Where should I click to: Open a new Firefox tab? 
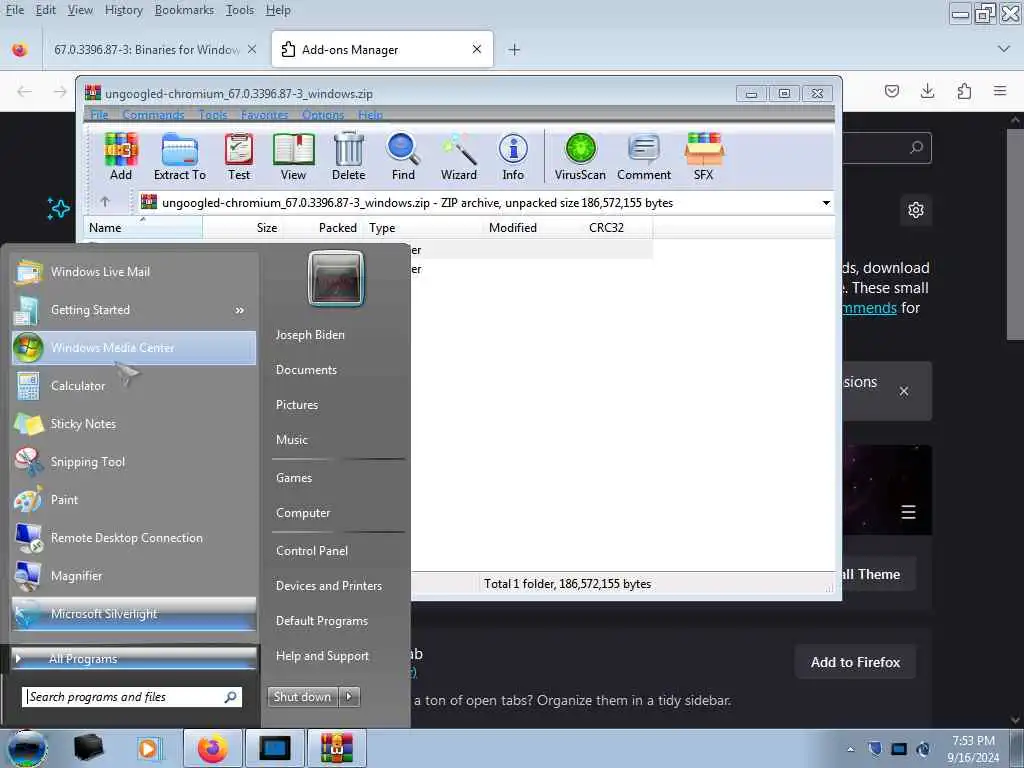pyautogui.click(x=514, y=50)
